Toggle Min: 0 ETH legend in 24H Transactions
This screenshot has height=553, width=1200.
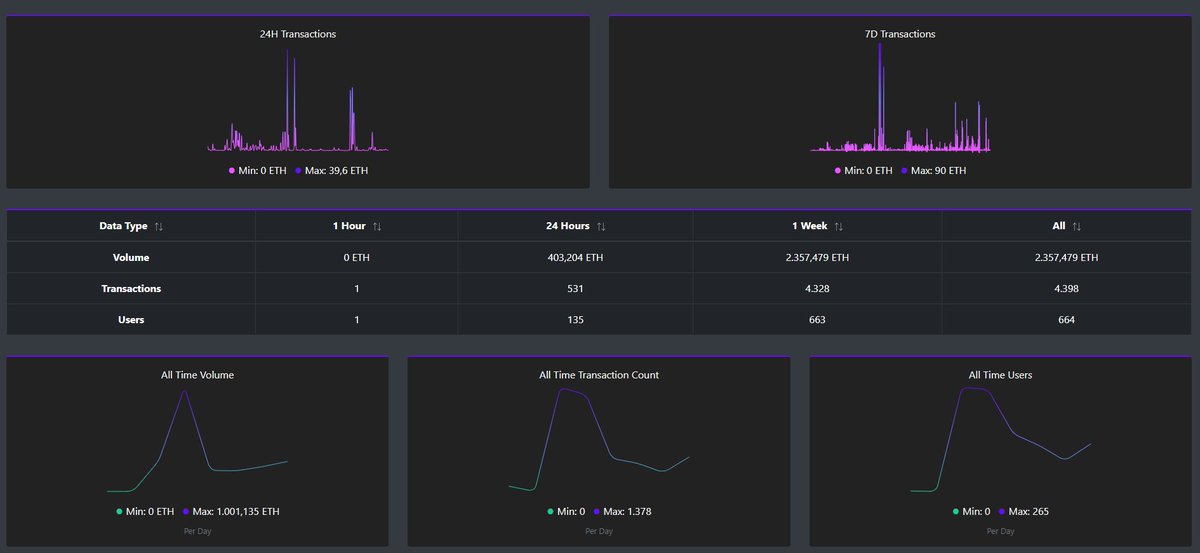click(x=257, y=171)
